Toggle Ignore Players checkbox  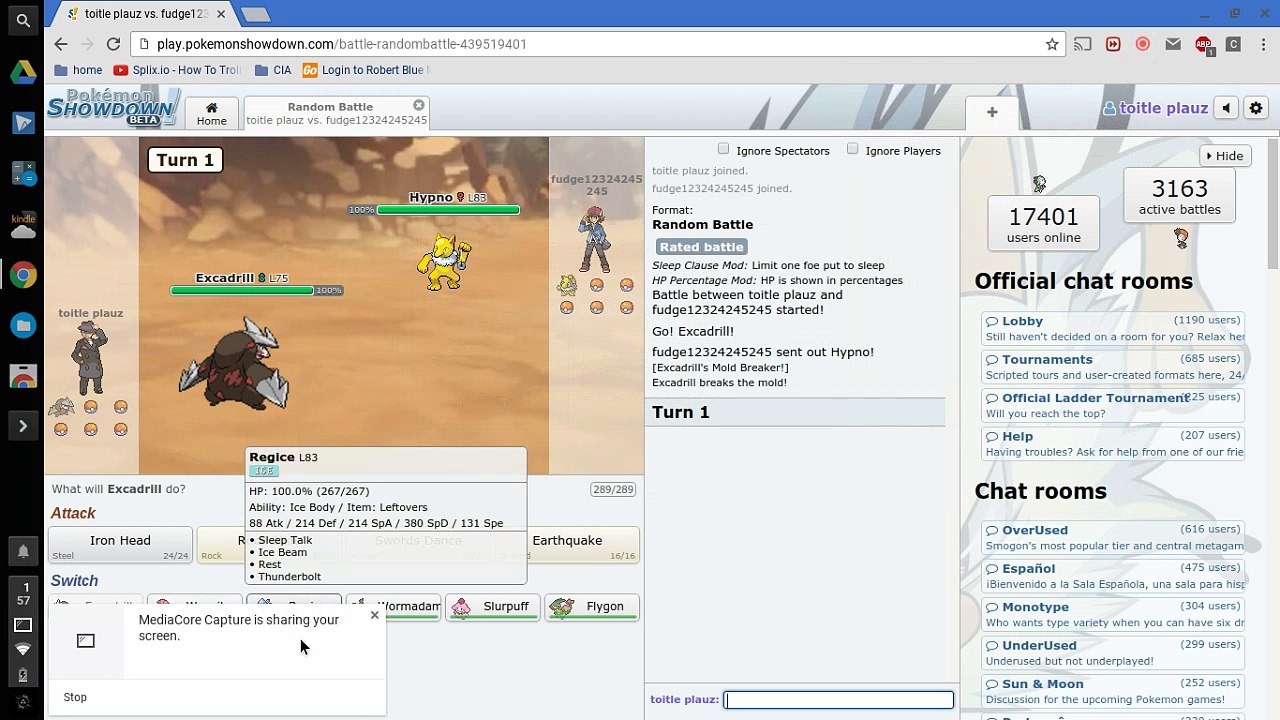tap(852, 149)
